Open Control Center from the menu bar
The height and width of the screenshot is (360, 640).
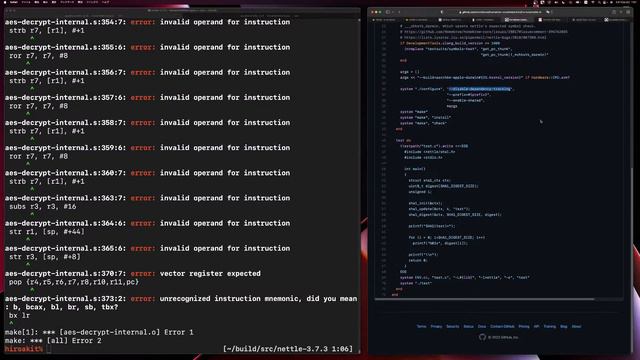(x=604, y=2)
